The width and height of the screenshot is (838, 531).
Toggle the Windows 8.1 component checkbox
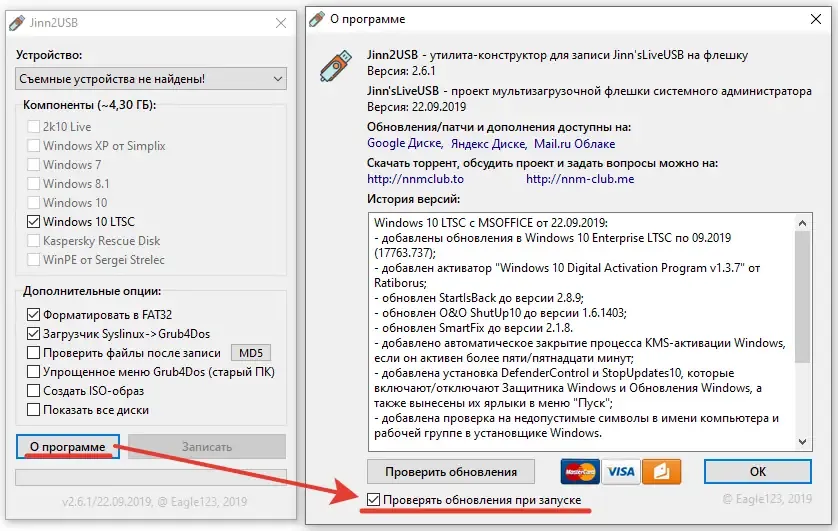click(x=33, y=183)
